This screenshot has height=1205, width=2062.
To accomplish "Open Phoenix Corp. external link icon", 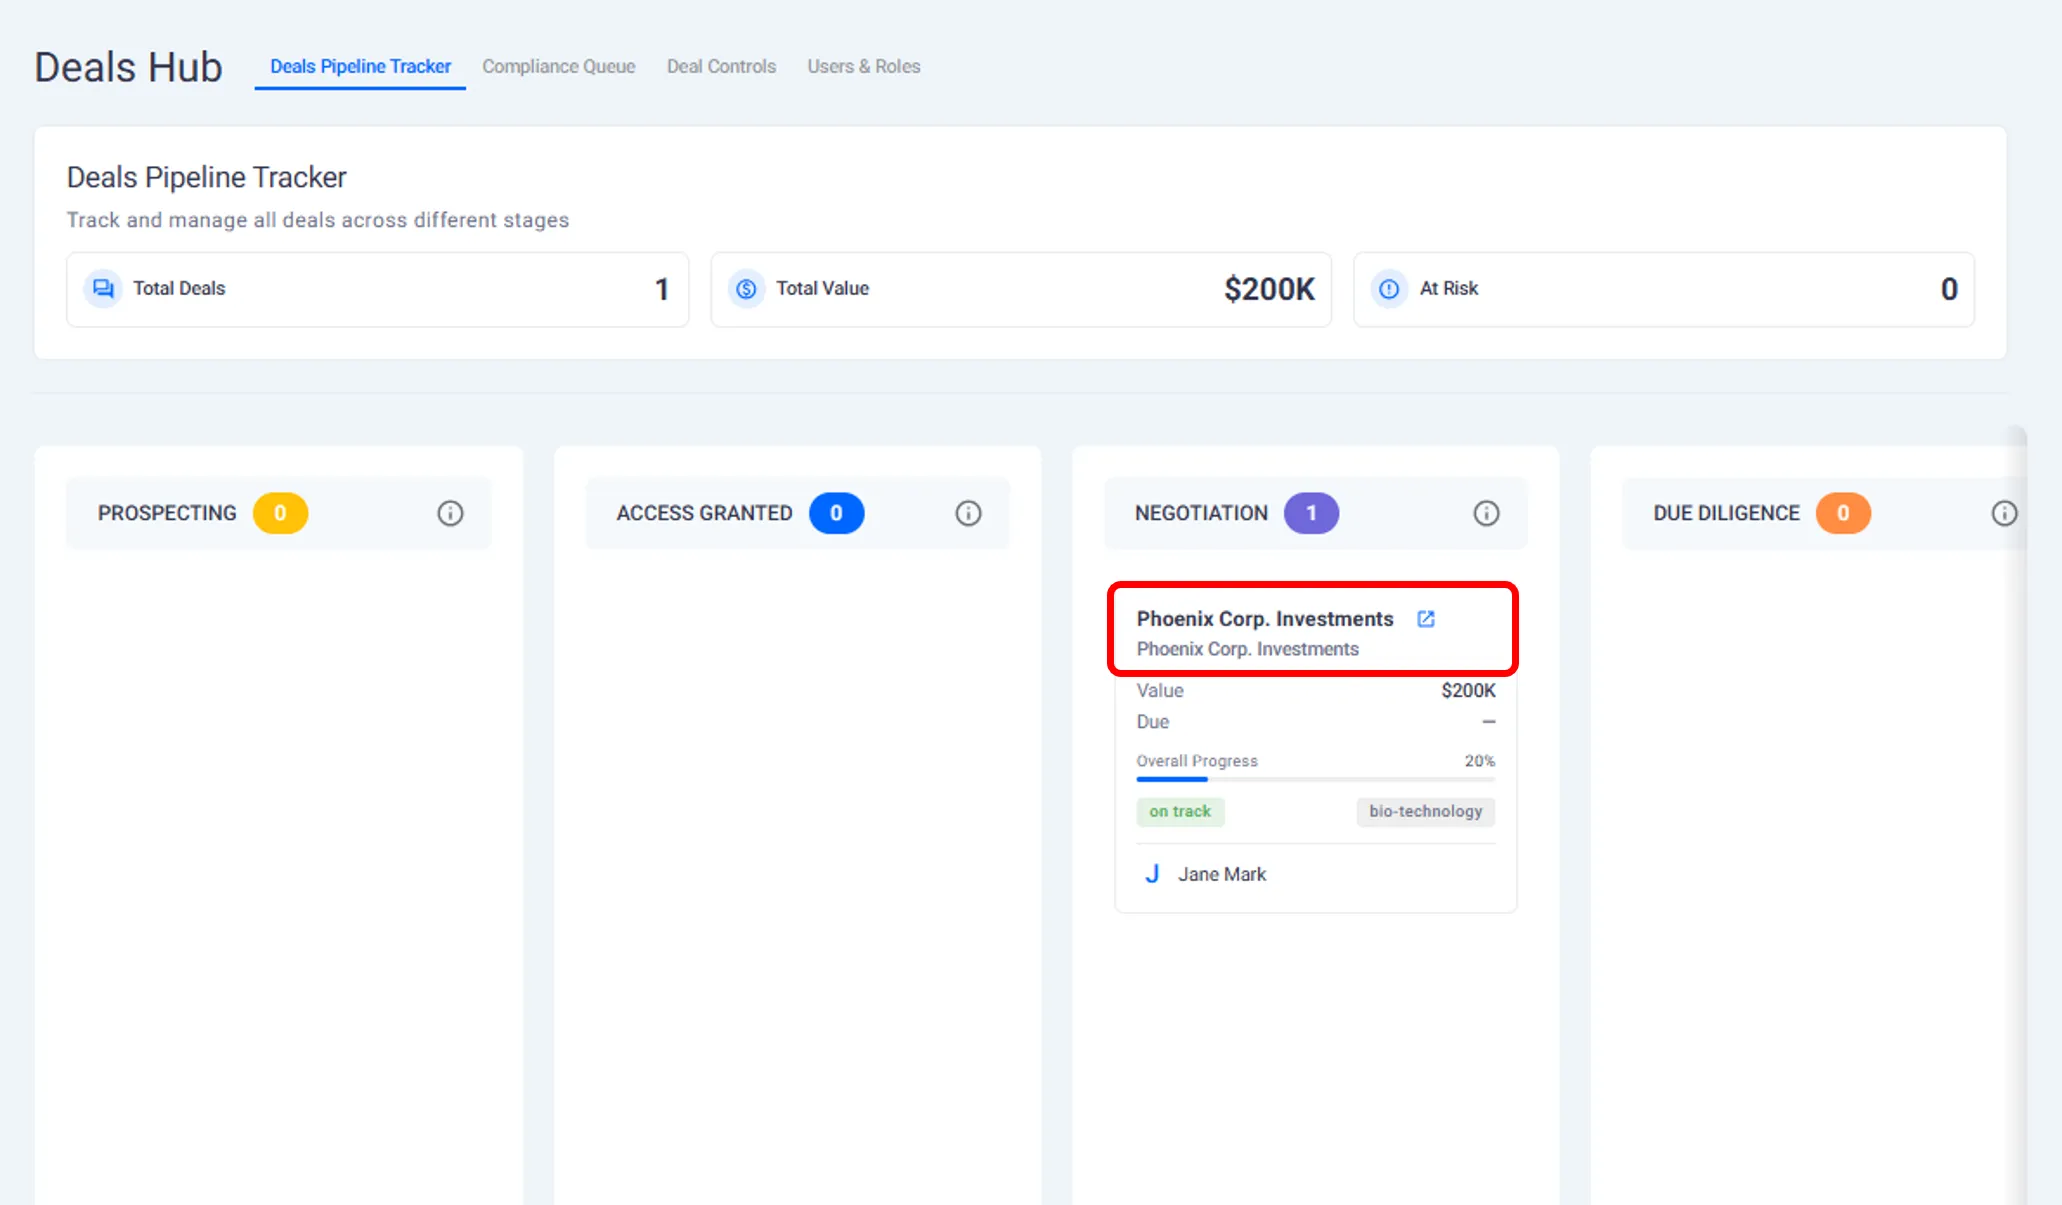I will point(1426,619).
